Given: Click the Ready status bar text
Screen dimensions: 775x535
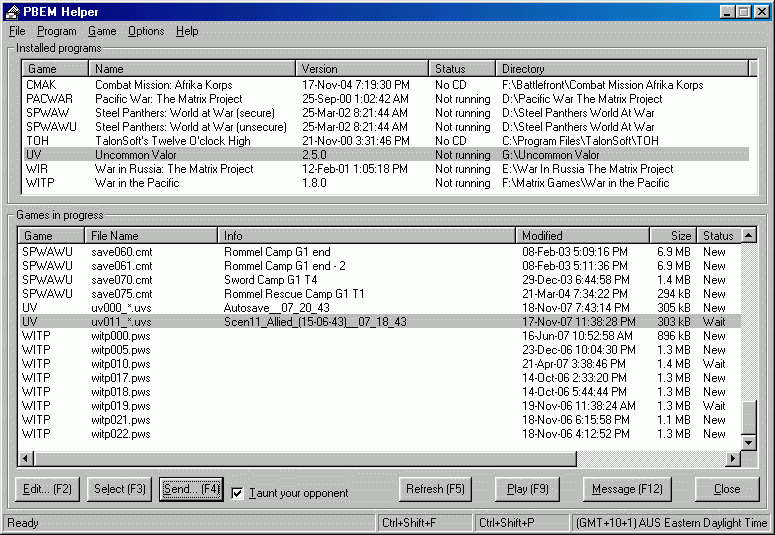Looking at the screenshot, I should (x=23, y=523).
